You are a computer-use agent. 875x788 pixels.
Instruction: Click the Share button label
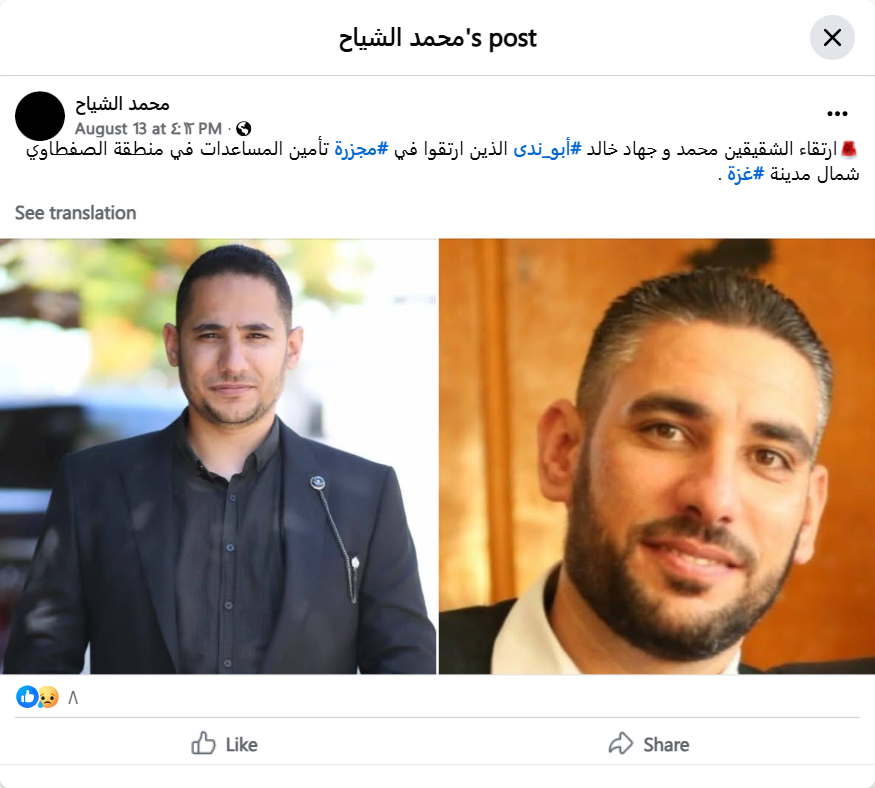666,745
